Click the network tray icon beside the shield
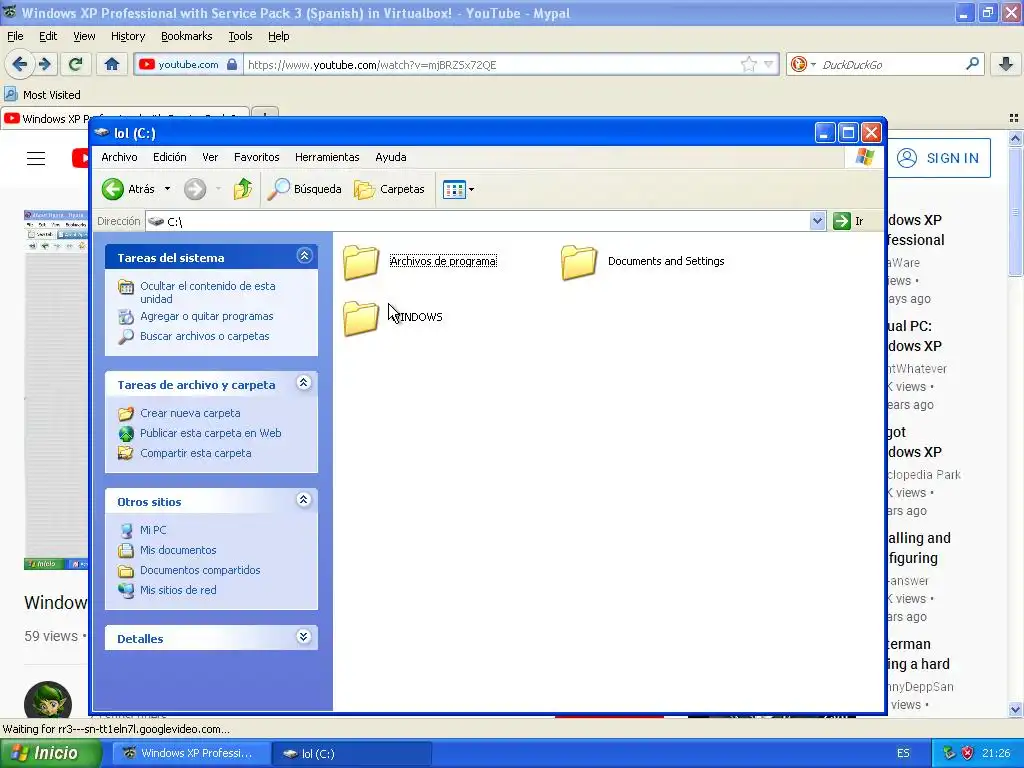 pos(949,753)
